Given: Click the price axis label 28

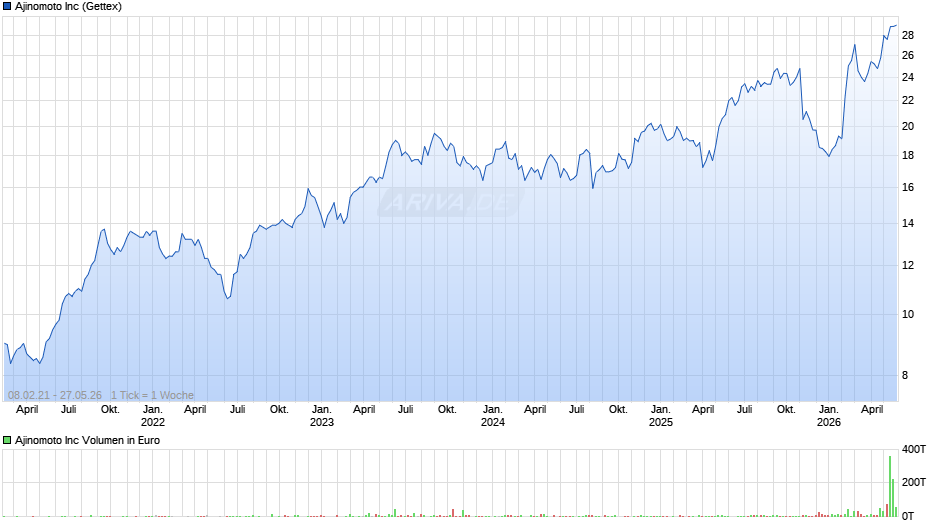Looking at the screenshot, I should point(908,35).
